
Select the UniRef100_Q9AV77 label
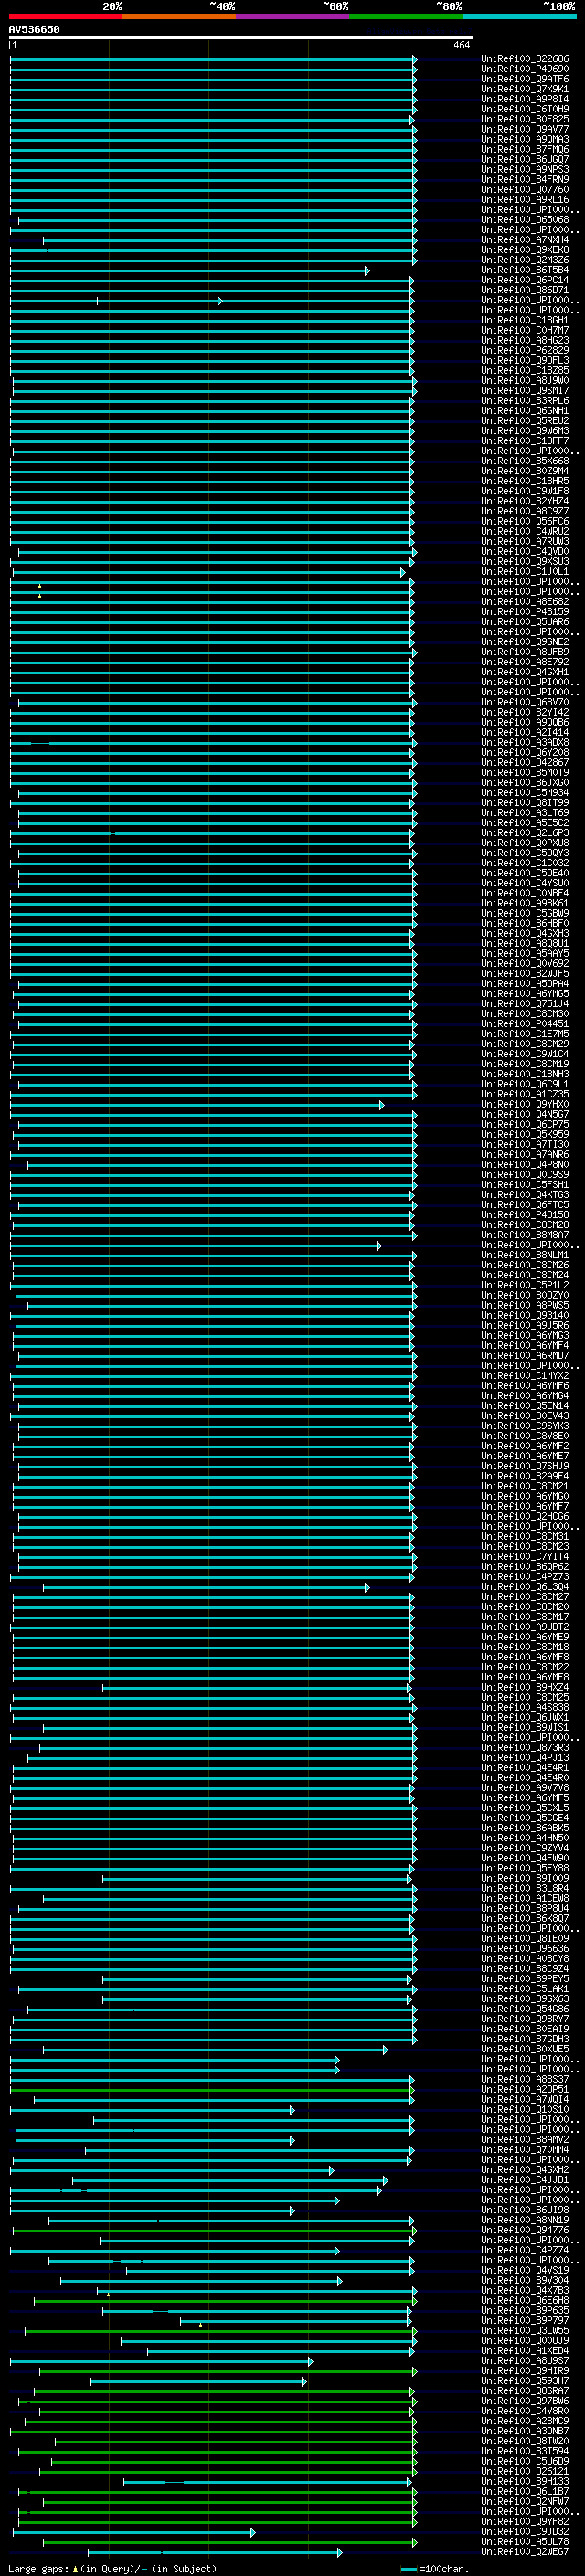click(x=524, y=129)
